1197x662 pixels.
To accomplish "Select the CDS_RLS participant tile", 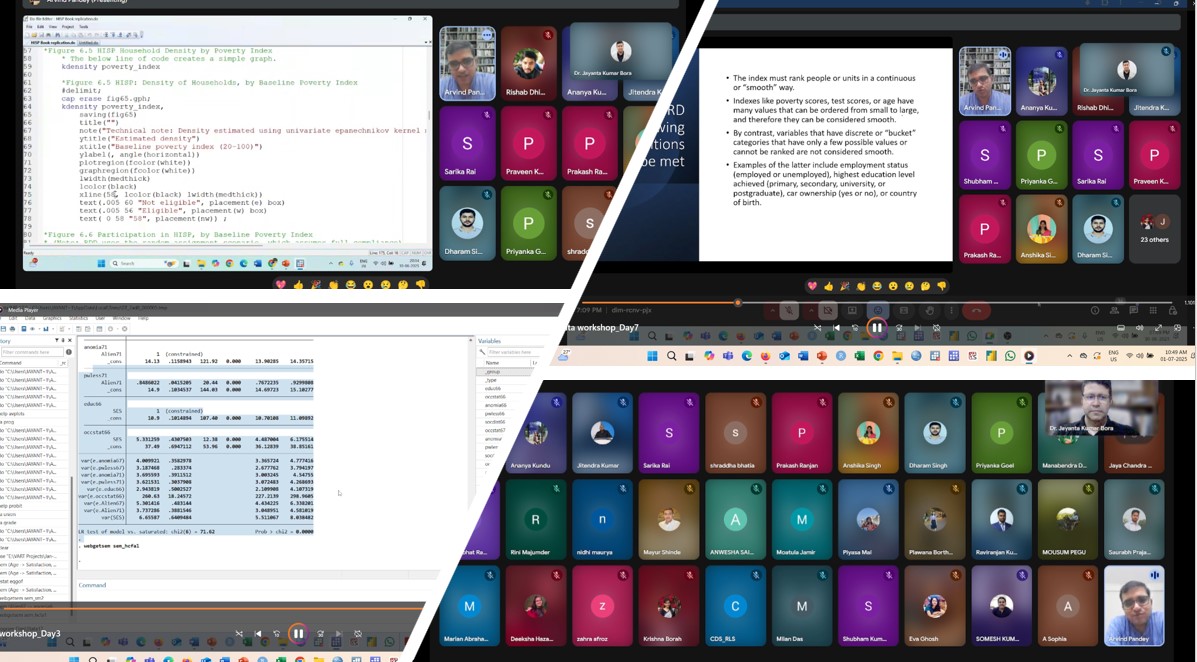I will click(x=735, y=606).
